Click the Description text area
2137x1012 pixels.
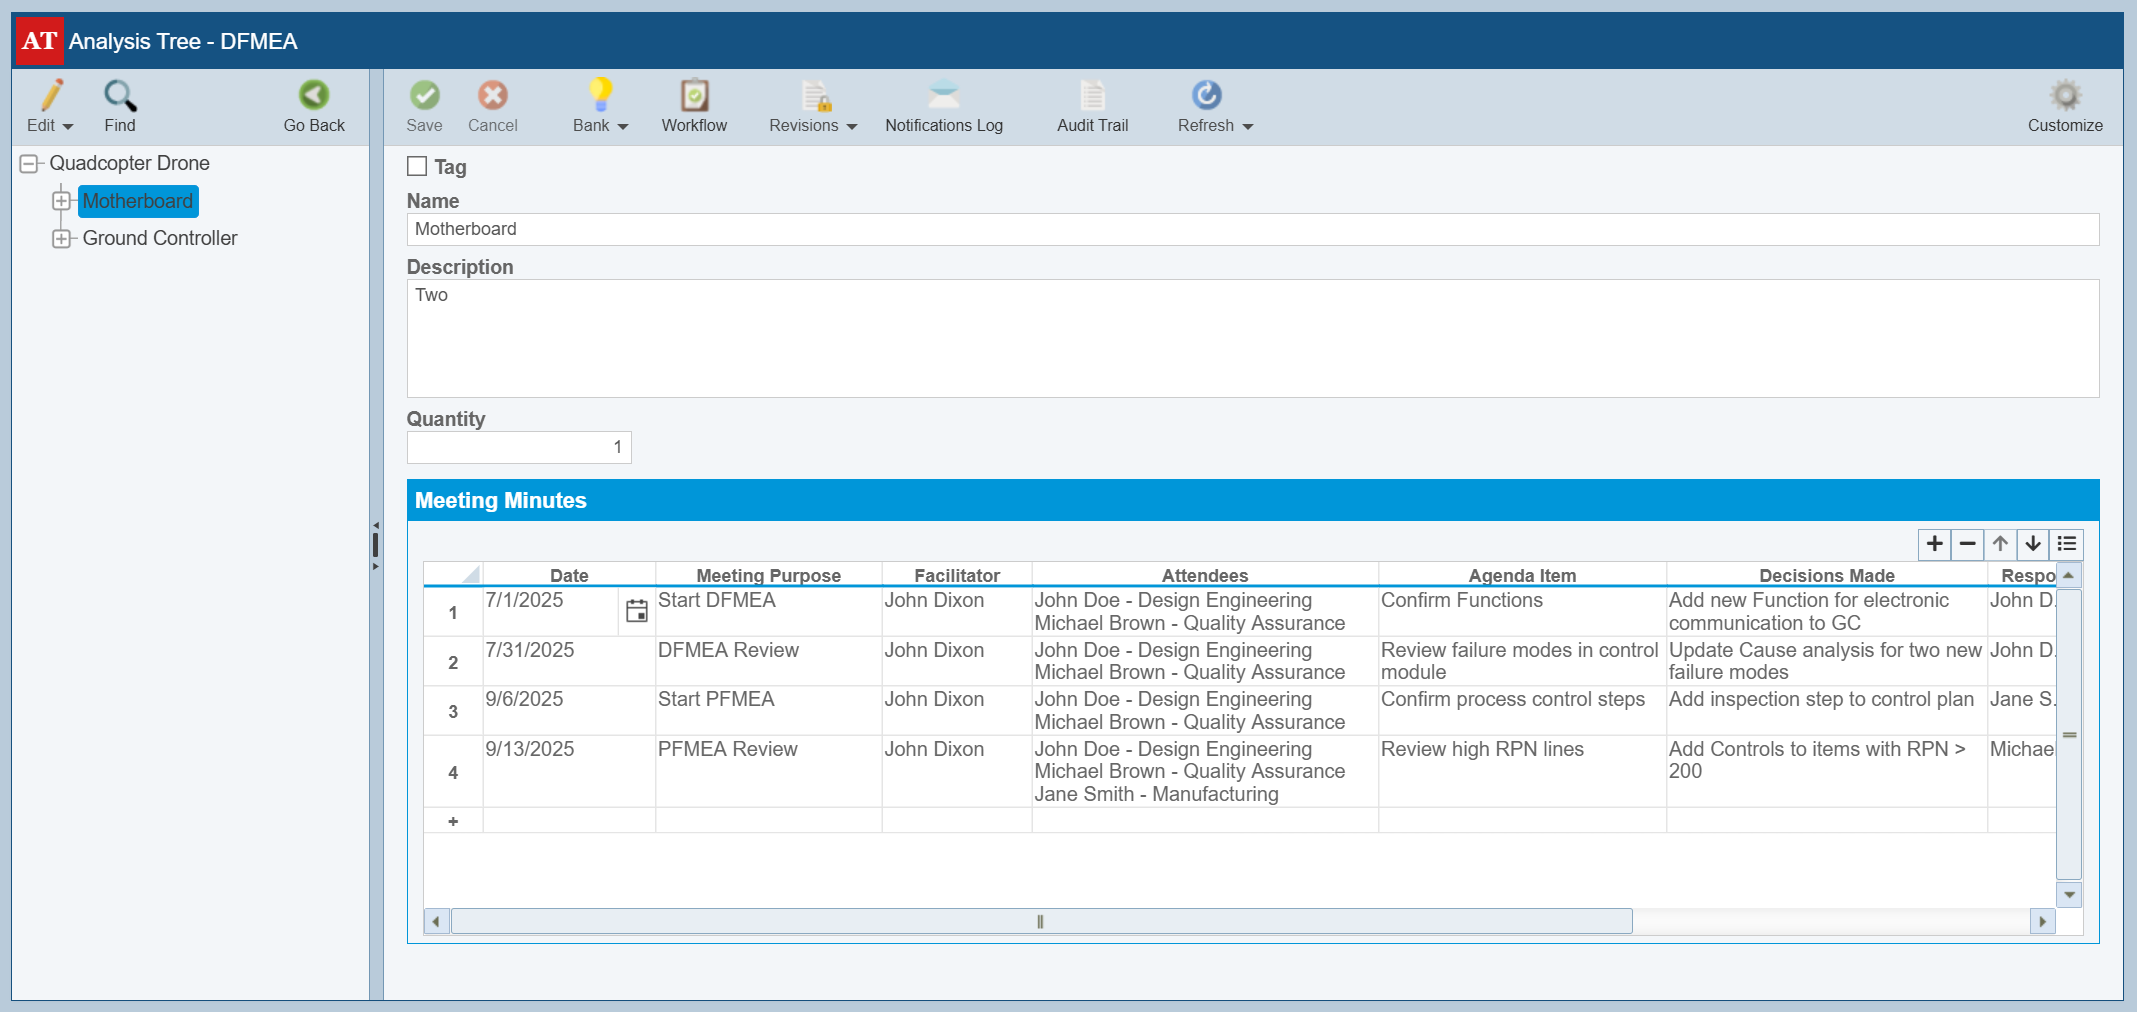click(1252, 338)
